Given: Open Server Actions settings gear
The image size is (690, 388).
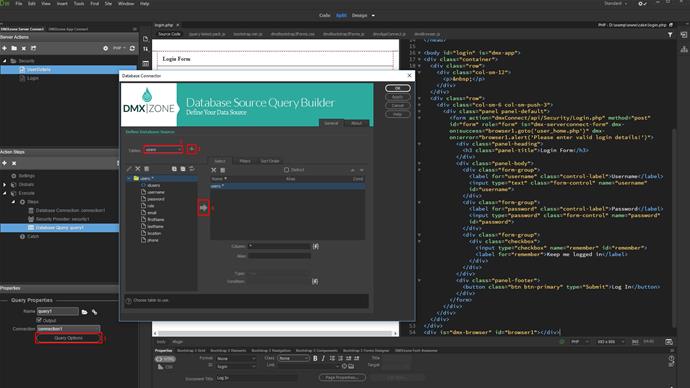Looking at the screenshot, I should click(x=106, y=48).
